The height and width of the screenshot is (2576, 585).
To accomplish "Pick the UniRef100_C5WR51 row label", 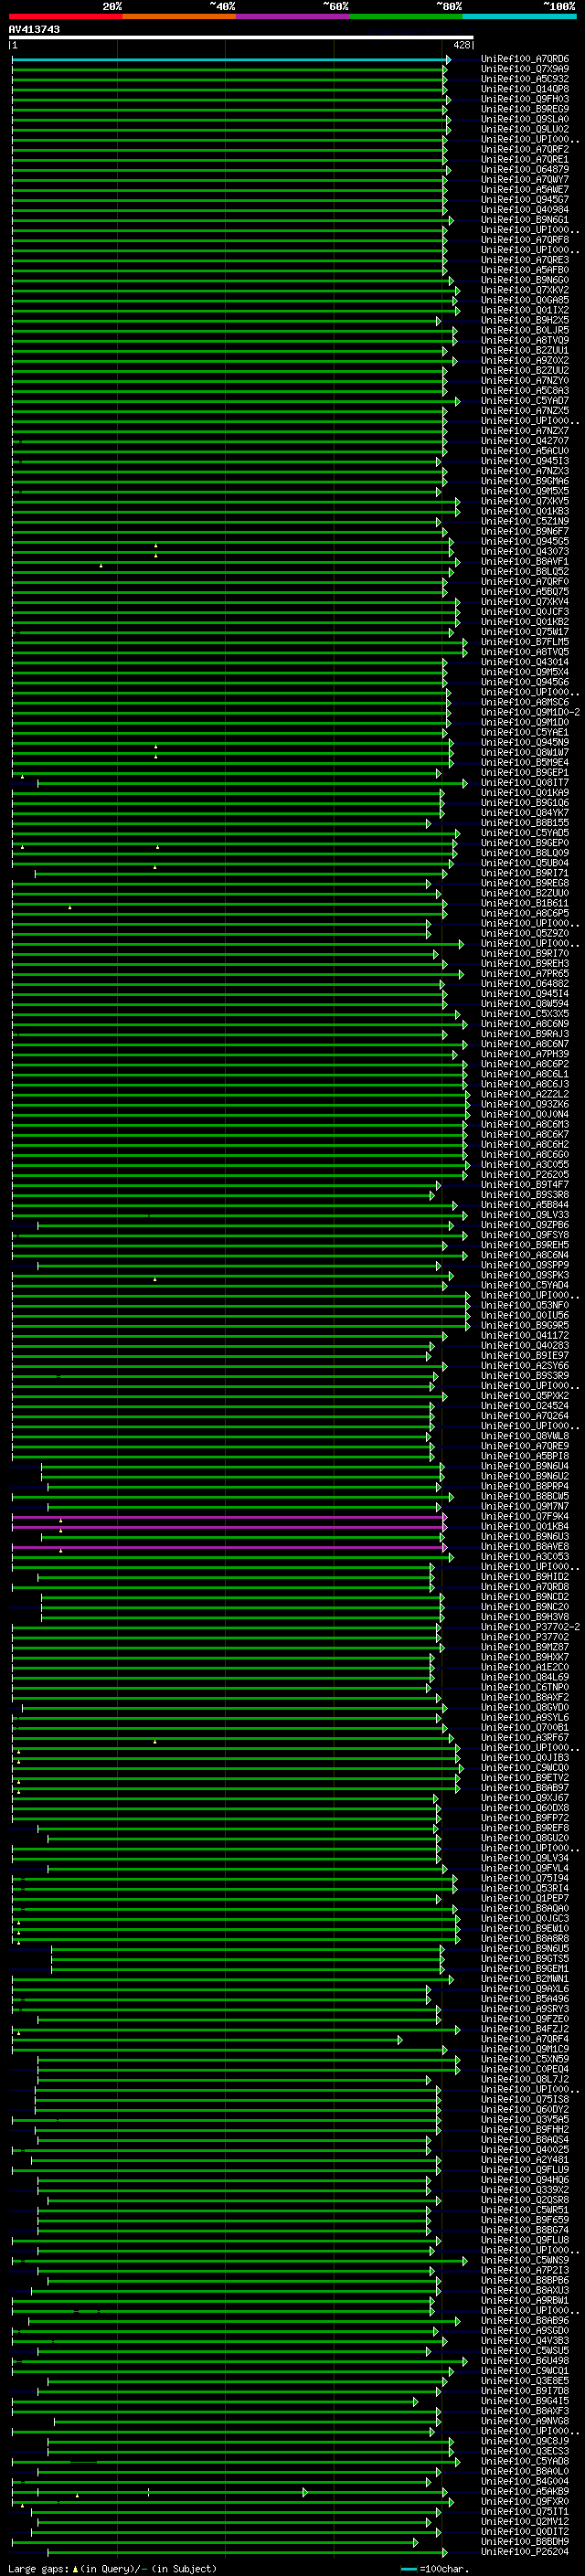I will 525,2210.
